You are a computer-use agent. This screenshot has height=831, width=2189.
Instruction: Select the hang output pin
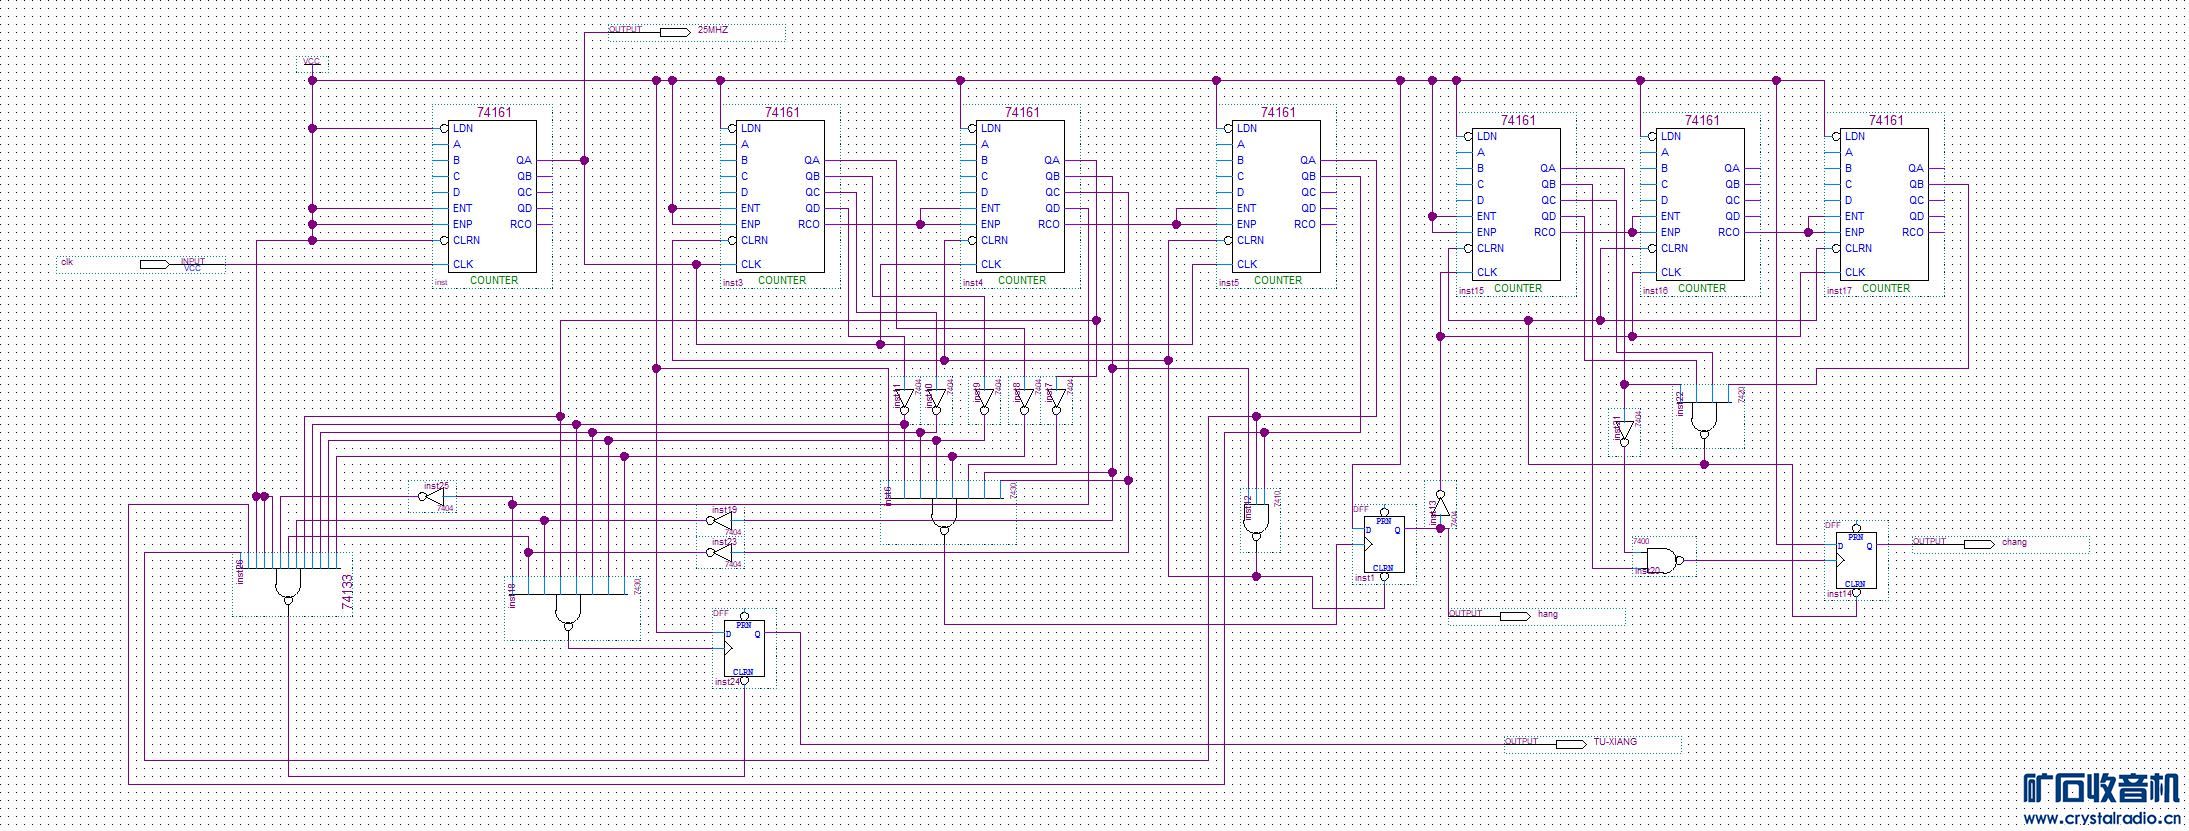click(1515, 615)
